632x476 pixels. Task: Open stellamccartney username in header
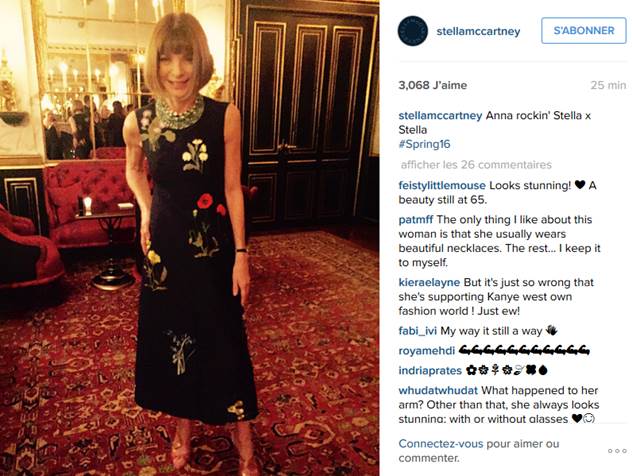(478, 31)
